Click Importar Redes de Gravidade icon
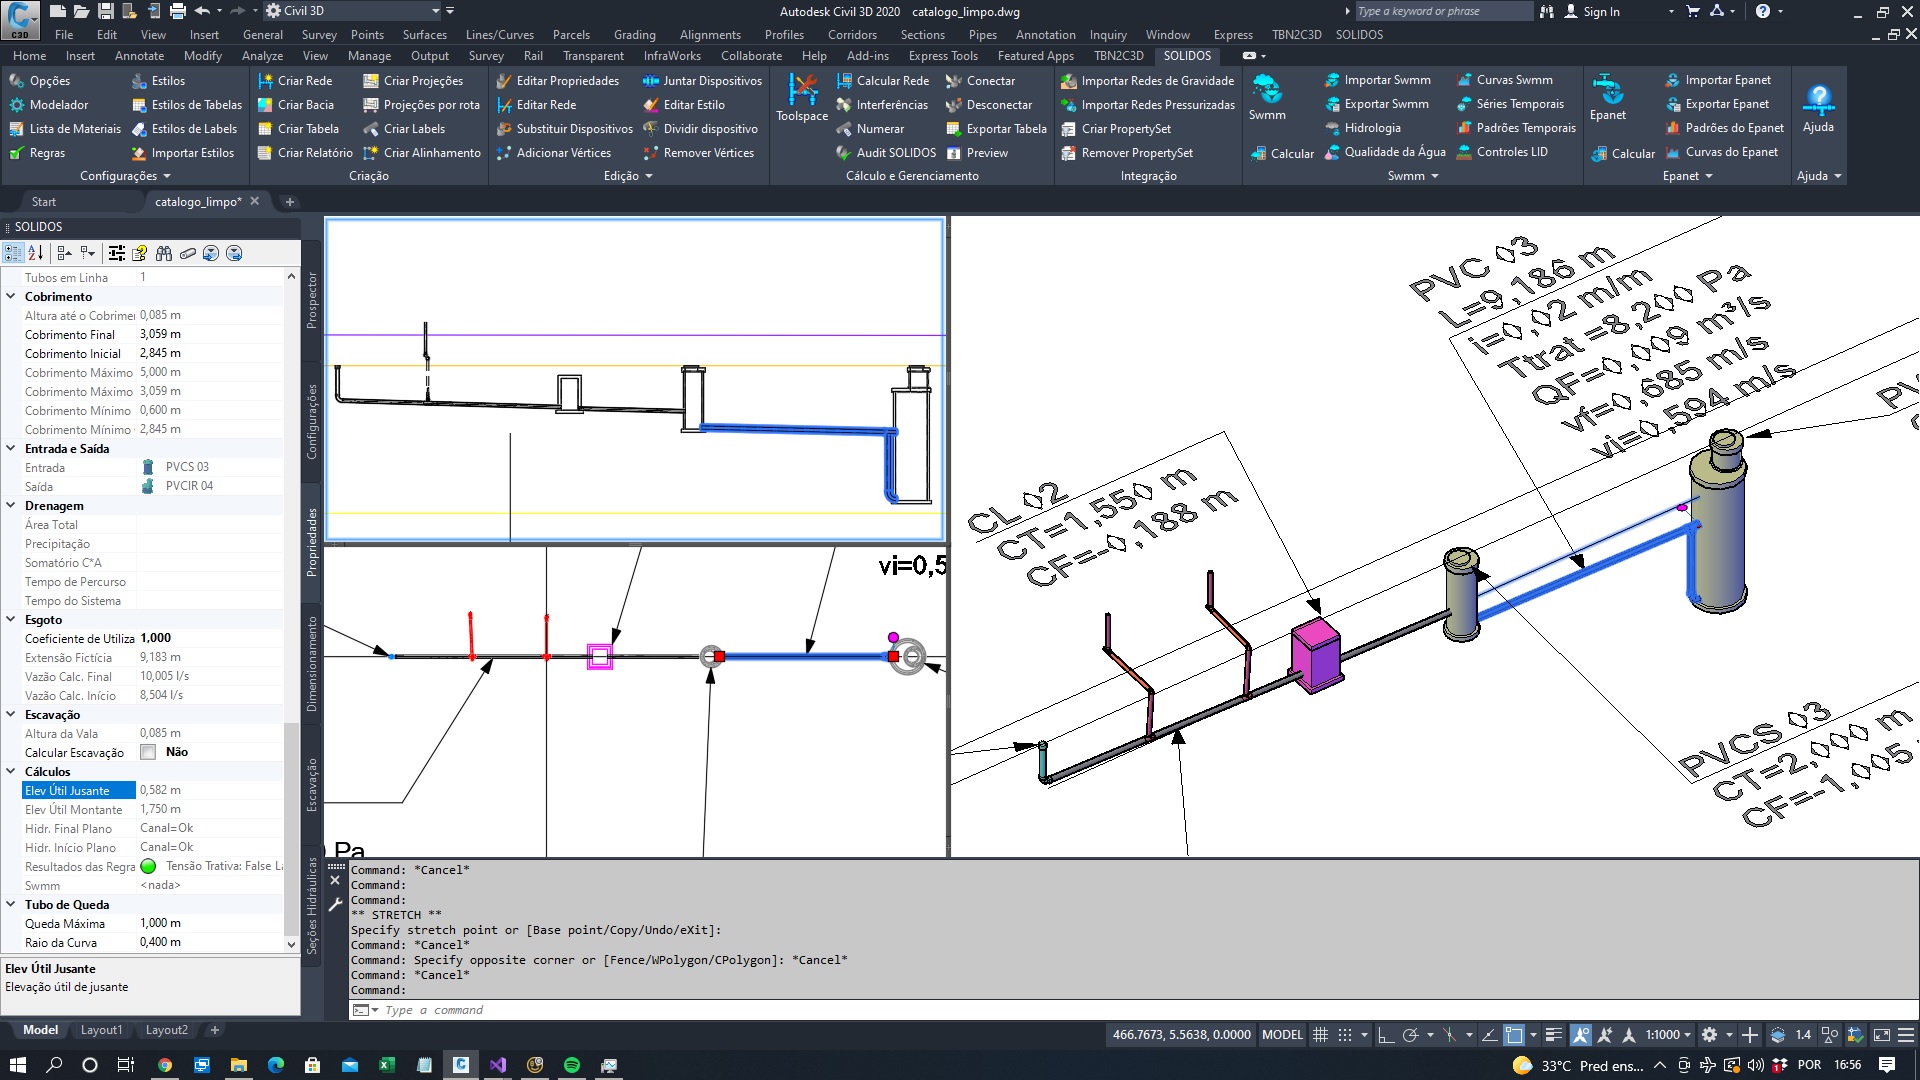Viewport: 1920px width, 1080px height. tap(1069, 81)
